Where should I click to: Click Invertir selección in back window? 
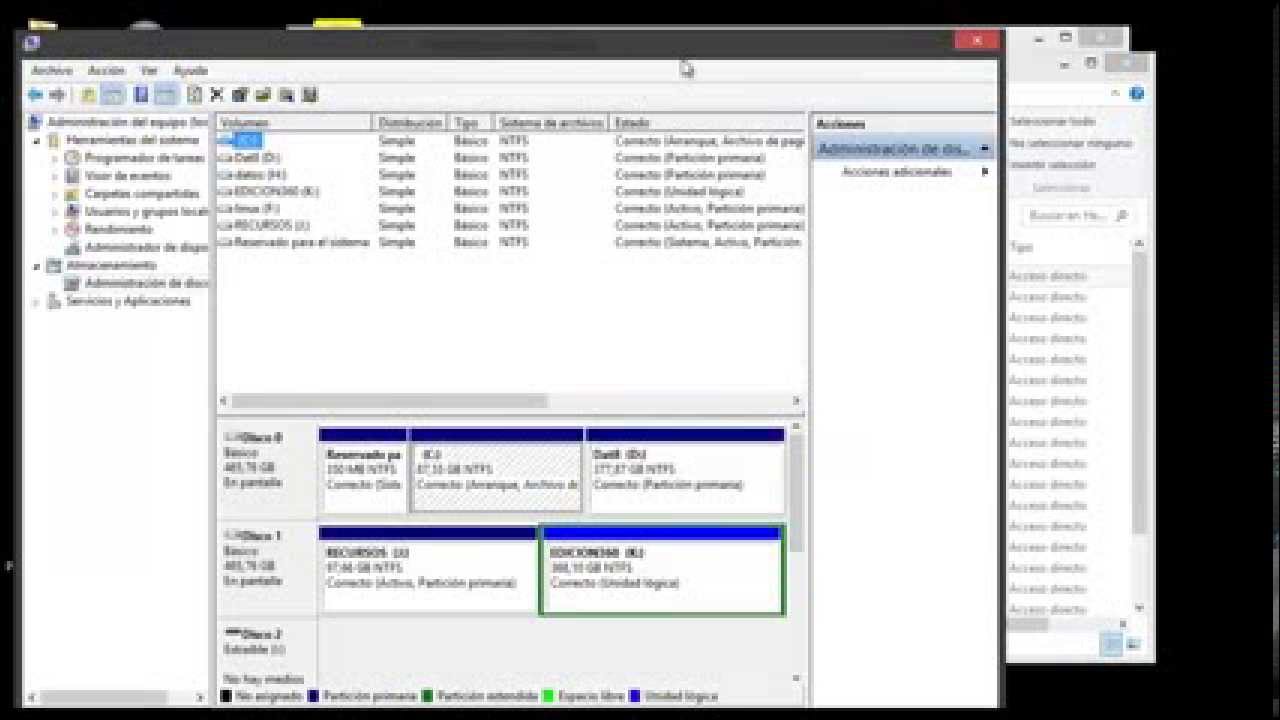(x=1052, y=165)
